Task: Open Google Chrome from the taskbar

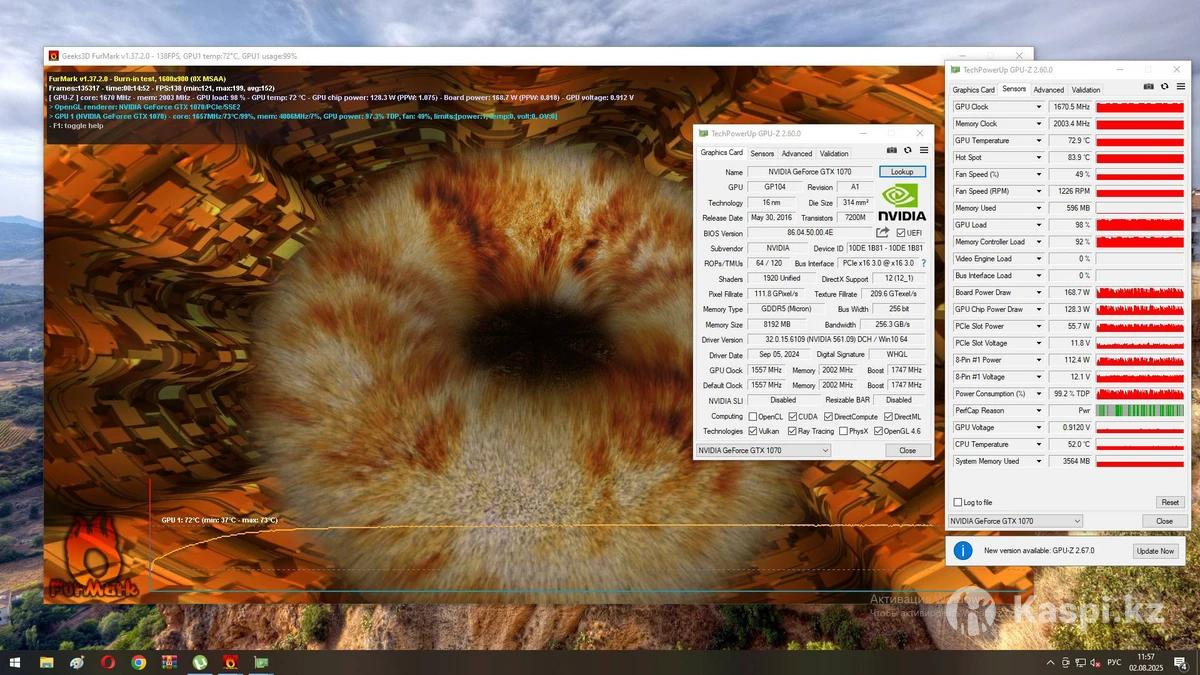Action: tap(138, 662)
